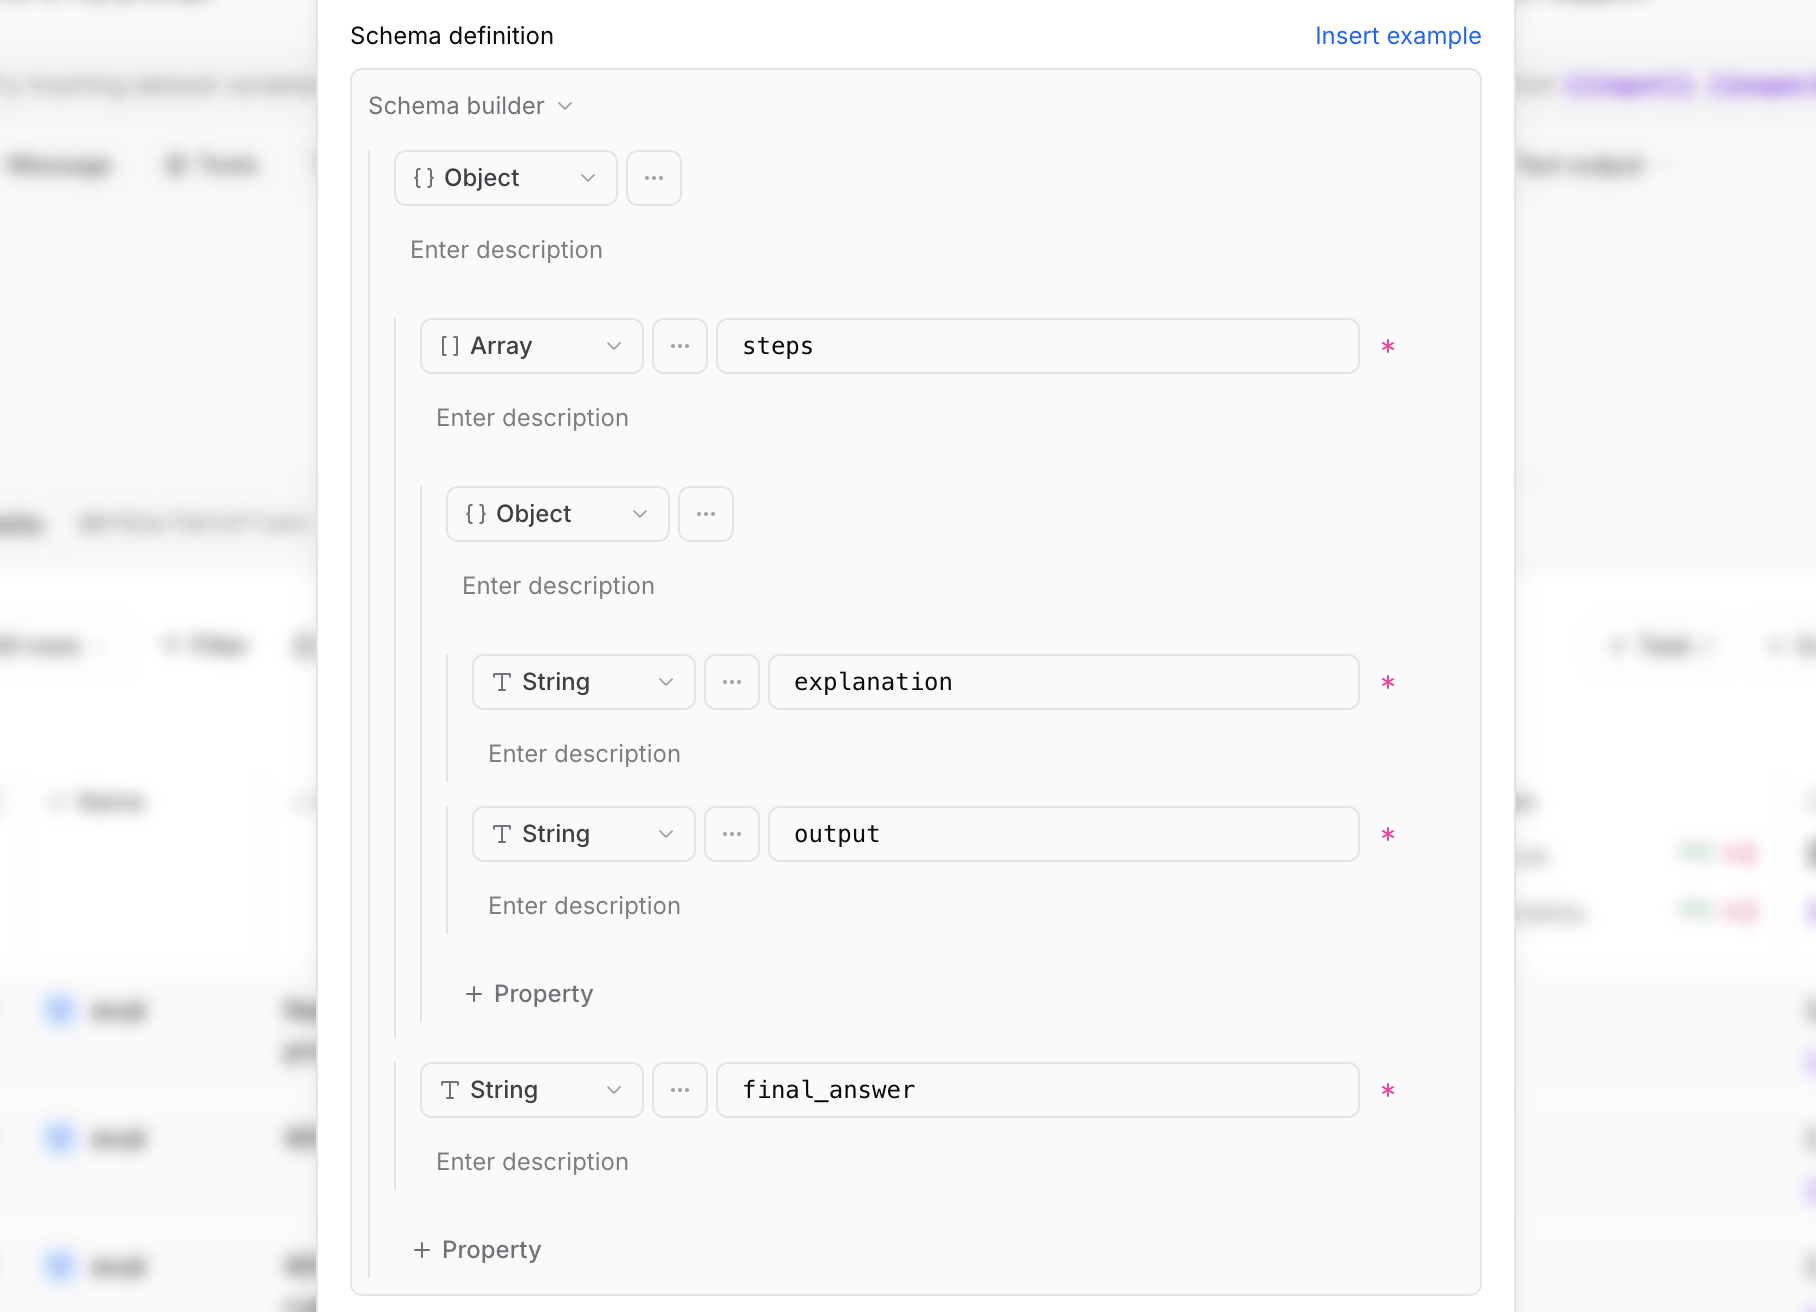Open the final_answer String type dropdown

coord(531,1090)
